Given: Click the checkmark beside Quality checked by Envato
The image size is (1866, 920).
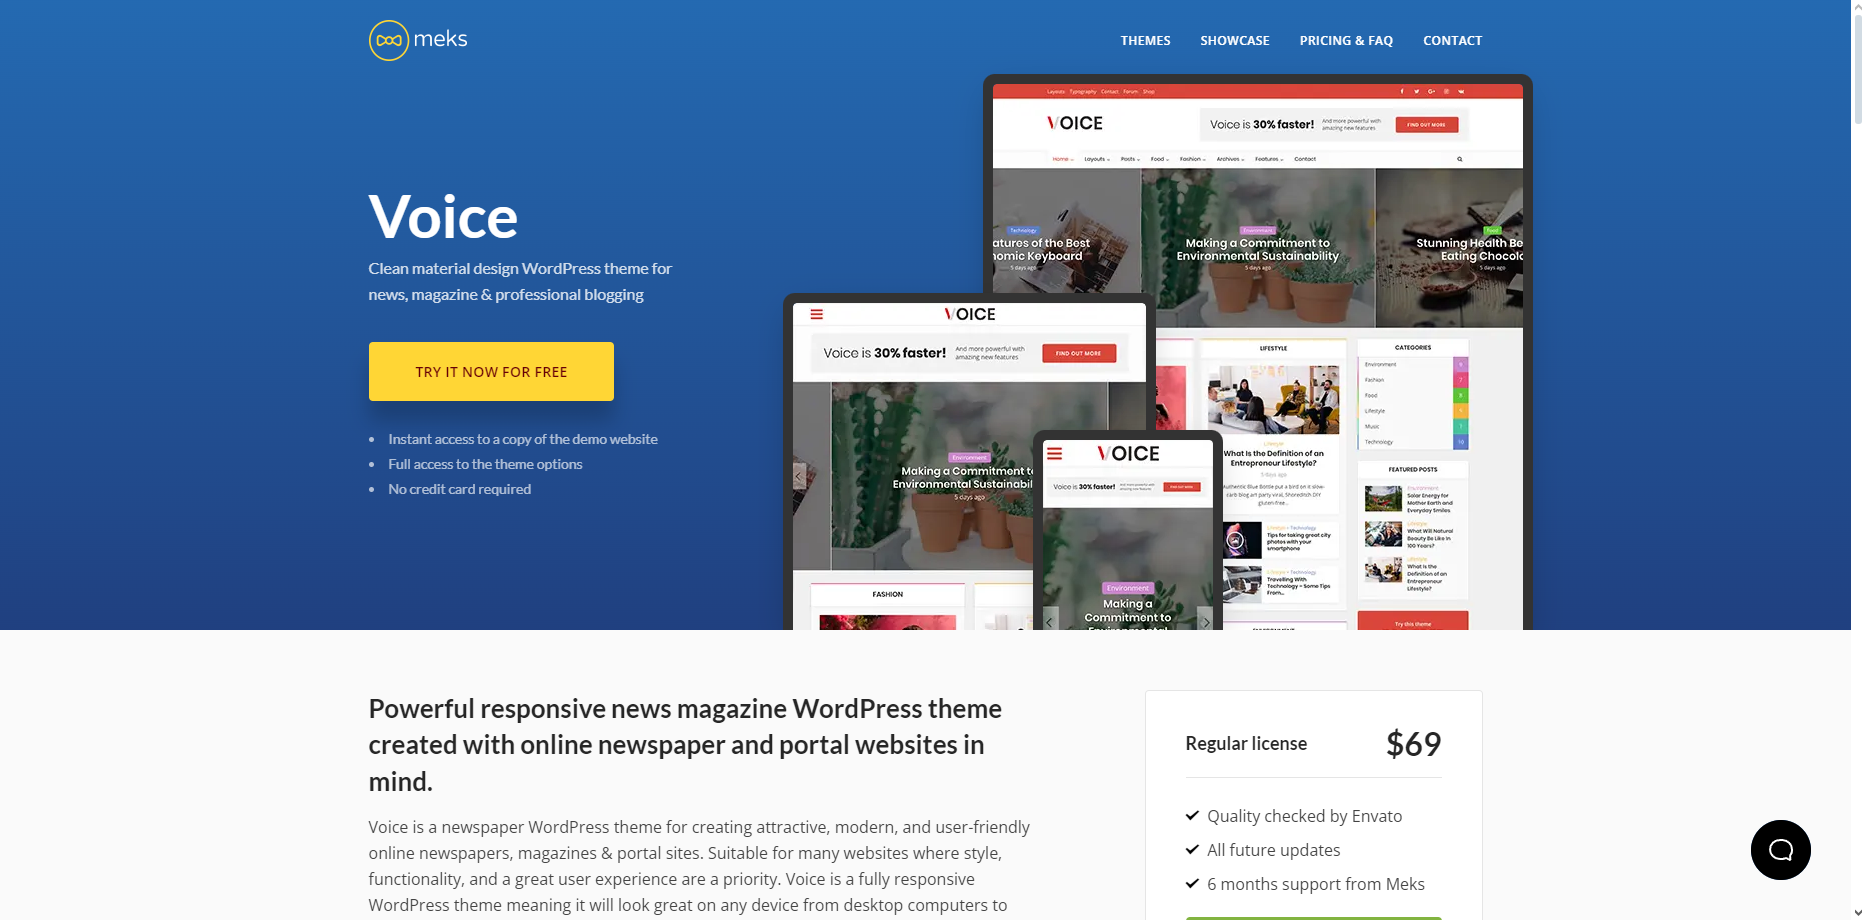Looking at the screenshot, I should point(1192,816).
